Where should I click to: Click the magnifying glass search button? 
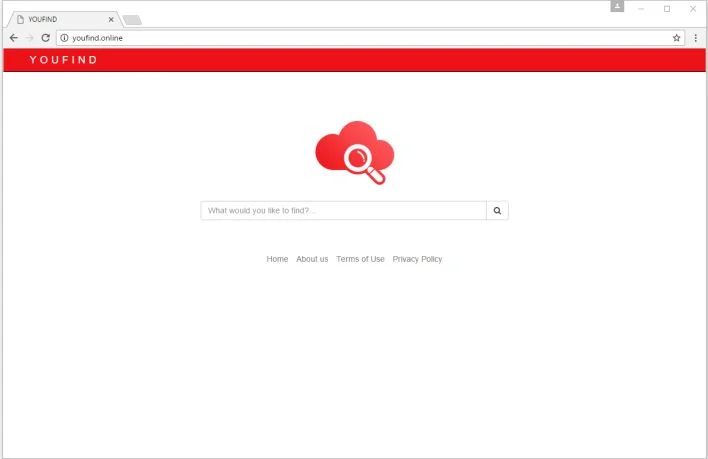pos(497,210)
